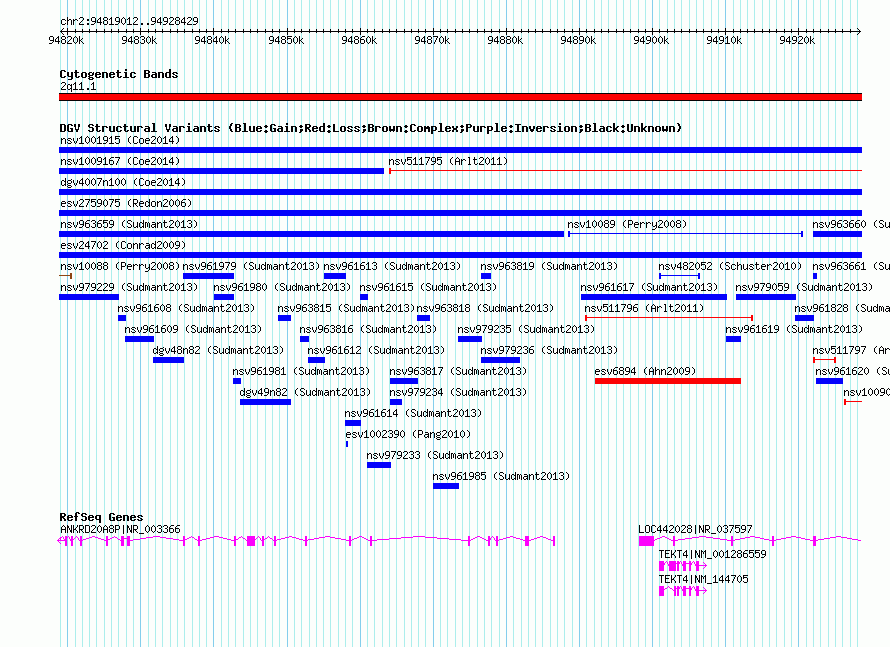
Task: Click the nsv961613 (Sudmant2013) label
Action: pyautogui.click(x=392, y=266)
